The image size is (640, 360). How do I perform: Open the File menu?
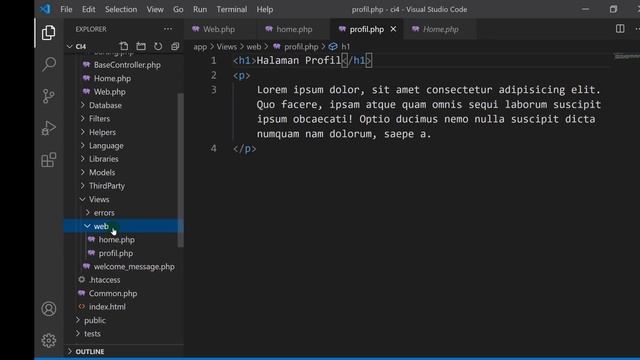pos(66,9)
